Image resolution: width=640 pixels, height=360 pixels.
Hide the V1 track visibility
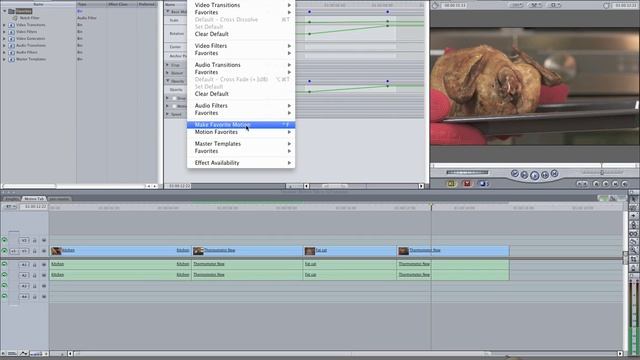click(4, 251)
